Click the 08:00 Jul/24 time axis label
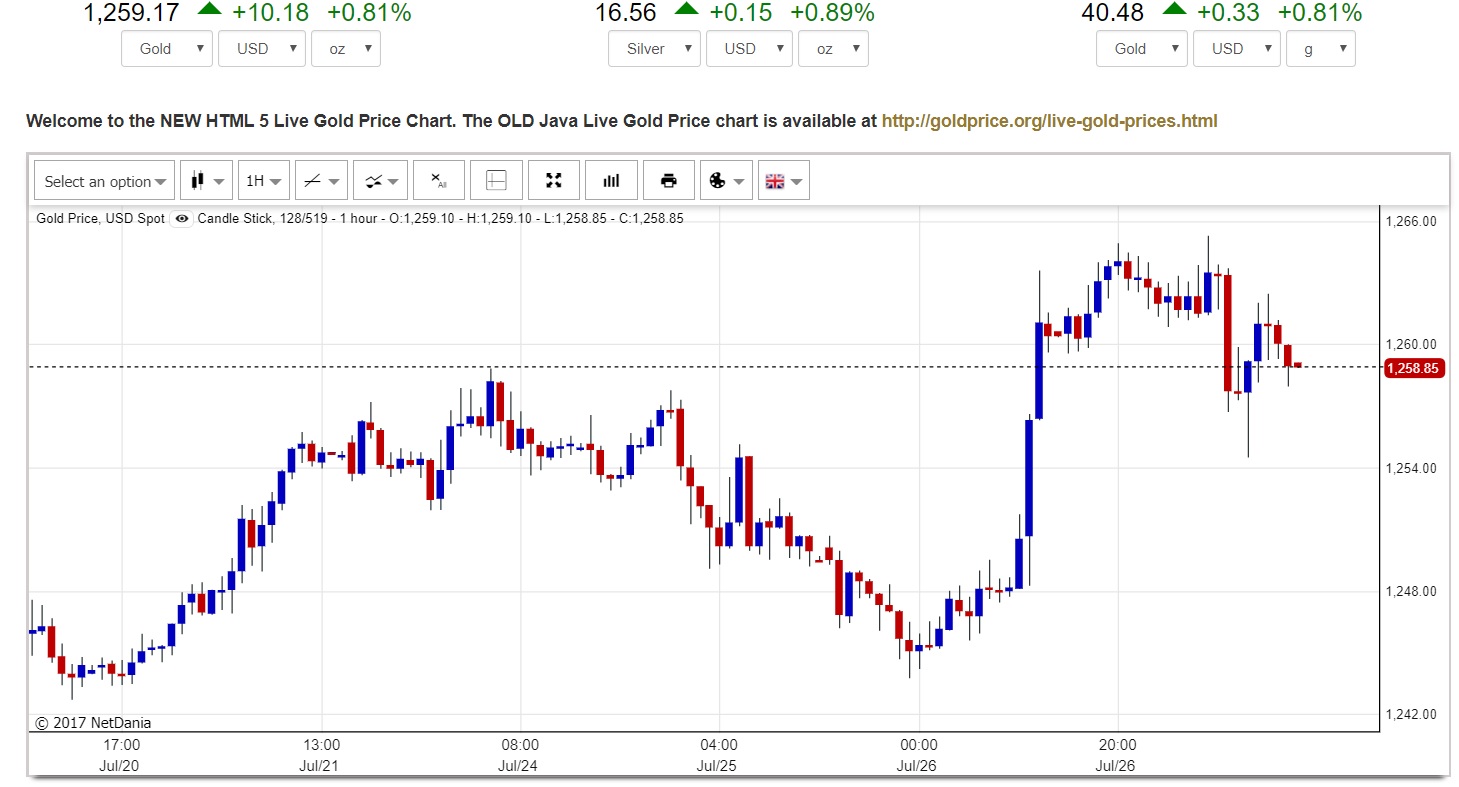Image resolution: width=1459 pixels, height=787 pixels. click(520, 755)
